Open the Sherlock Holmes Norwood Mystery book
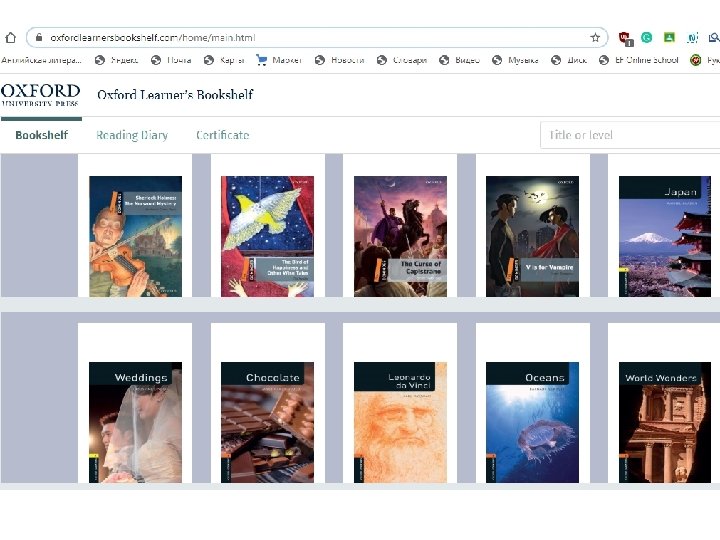Image resolution: width=720 pixels, height=540 pixels. (135, 236)
